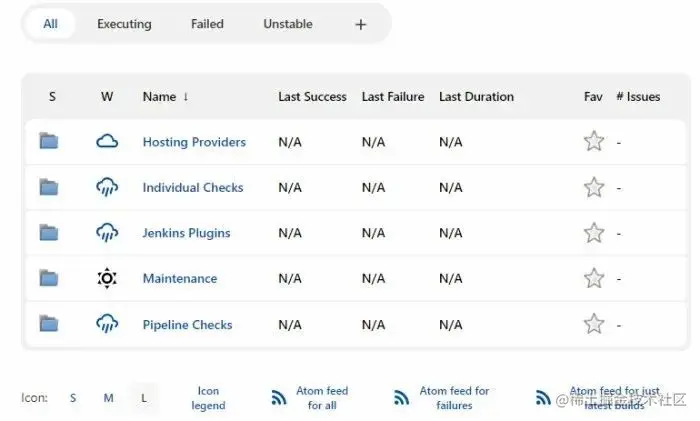Select the small S icon size
Image resolution: width=700 pixels, height=421 pixels.
tap(73, 398)
